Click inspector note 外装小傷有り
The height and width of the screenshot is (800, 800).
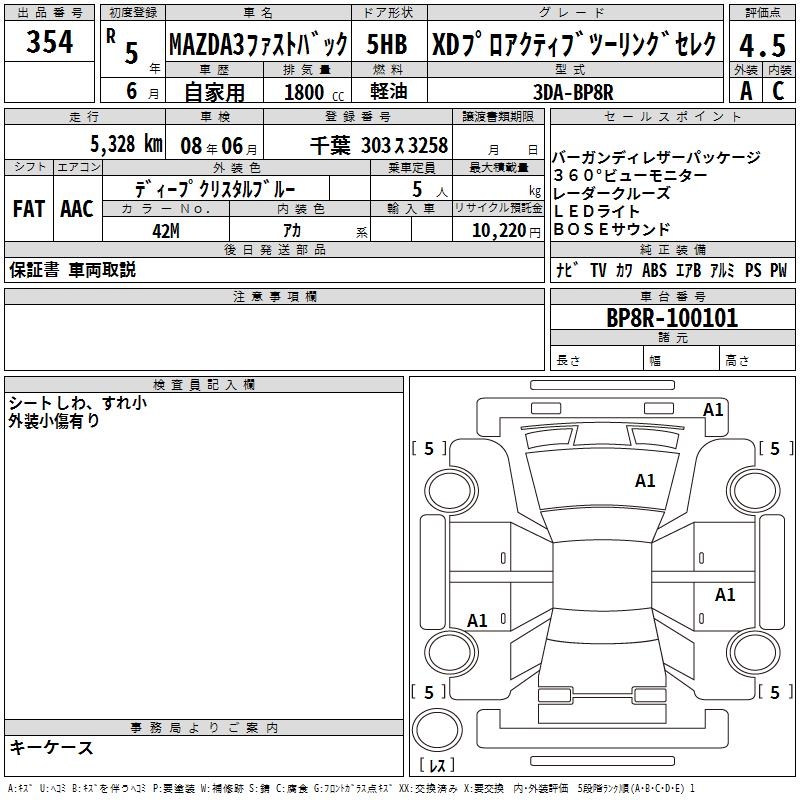point(54,421)
